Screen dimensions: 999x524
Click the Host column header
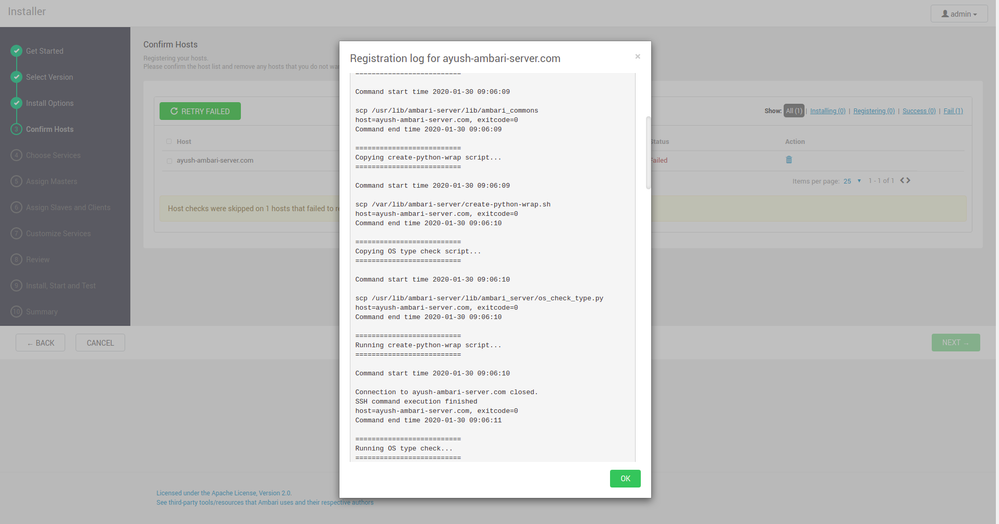183,142
